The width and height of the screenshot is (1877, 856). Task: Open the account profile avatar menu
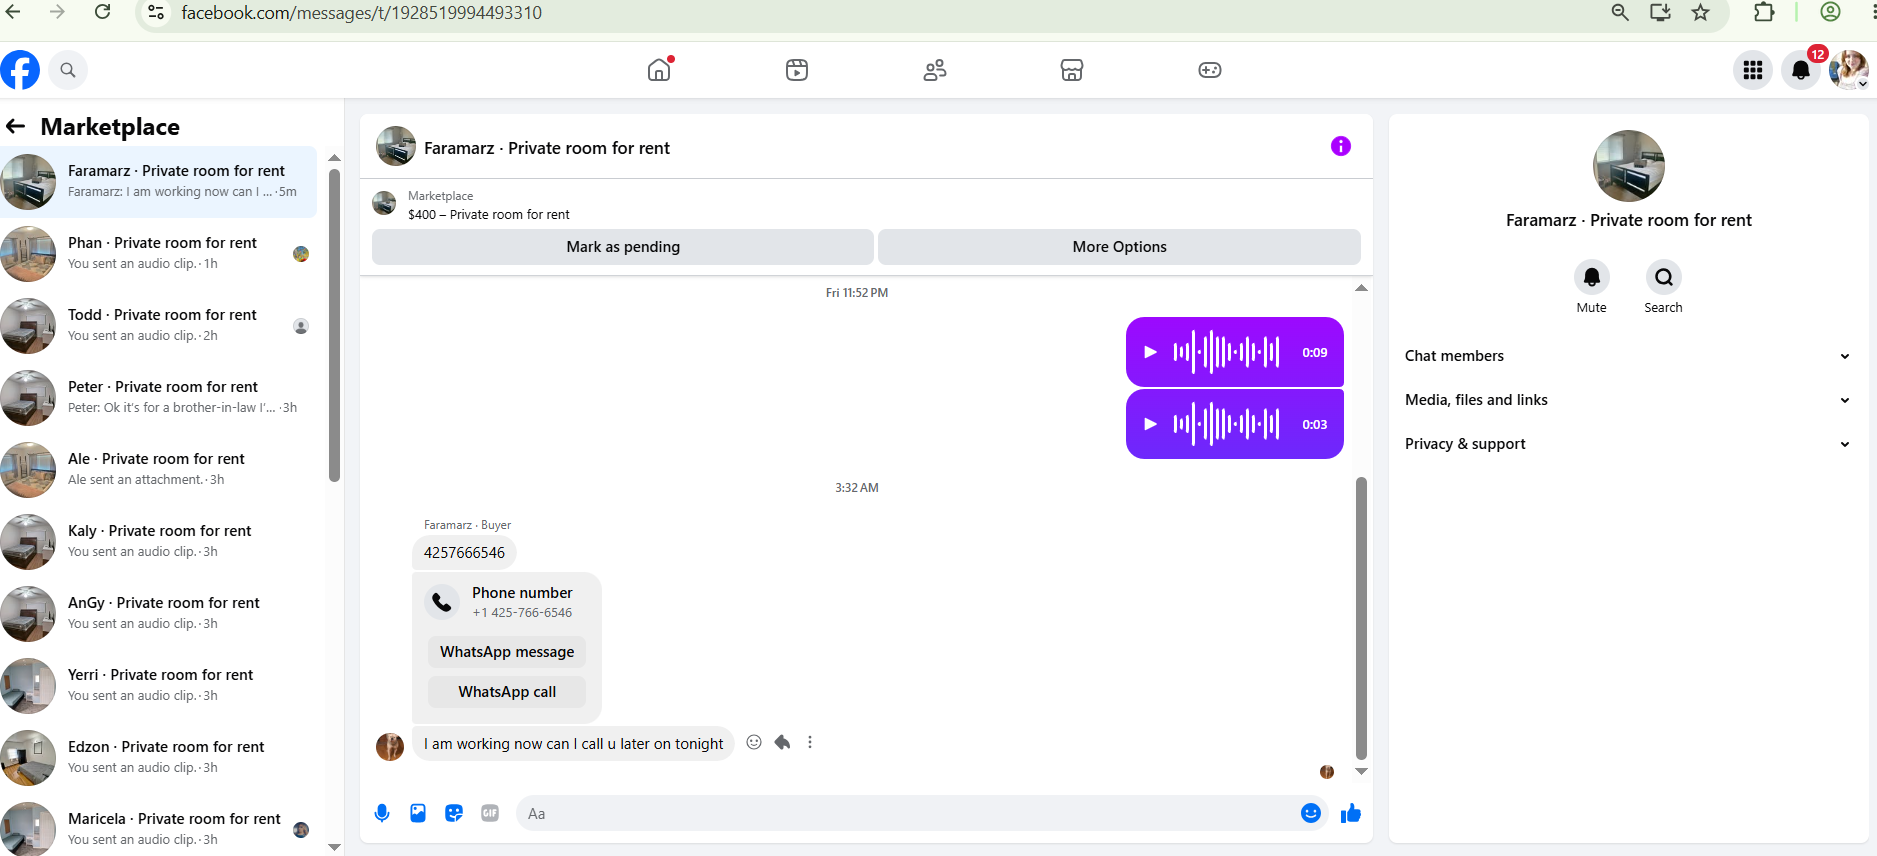(x=1849, y=70)
